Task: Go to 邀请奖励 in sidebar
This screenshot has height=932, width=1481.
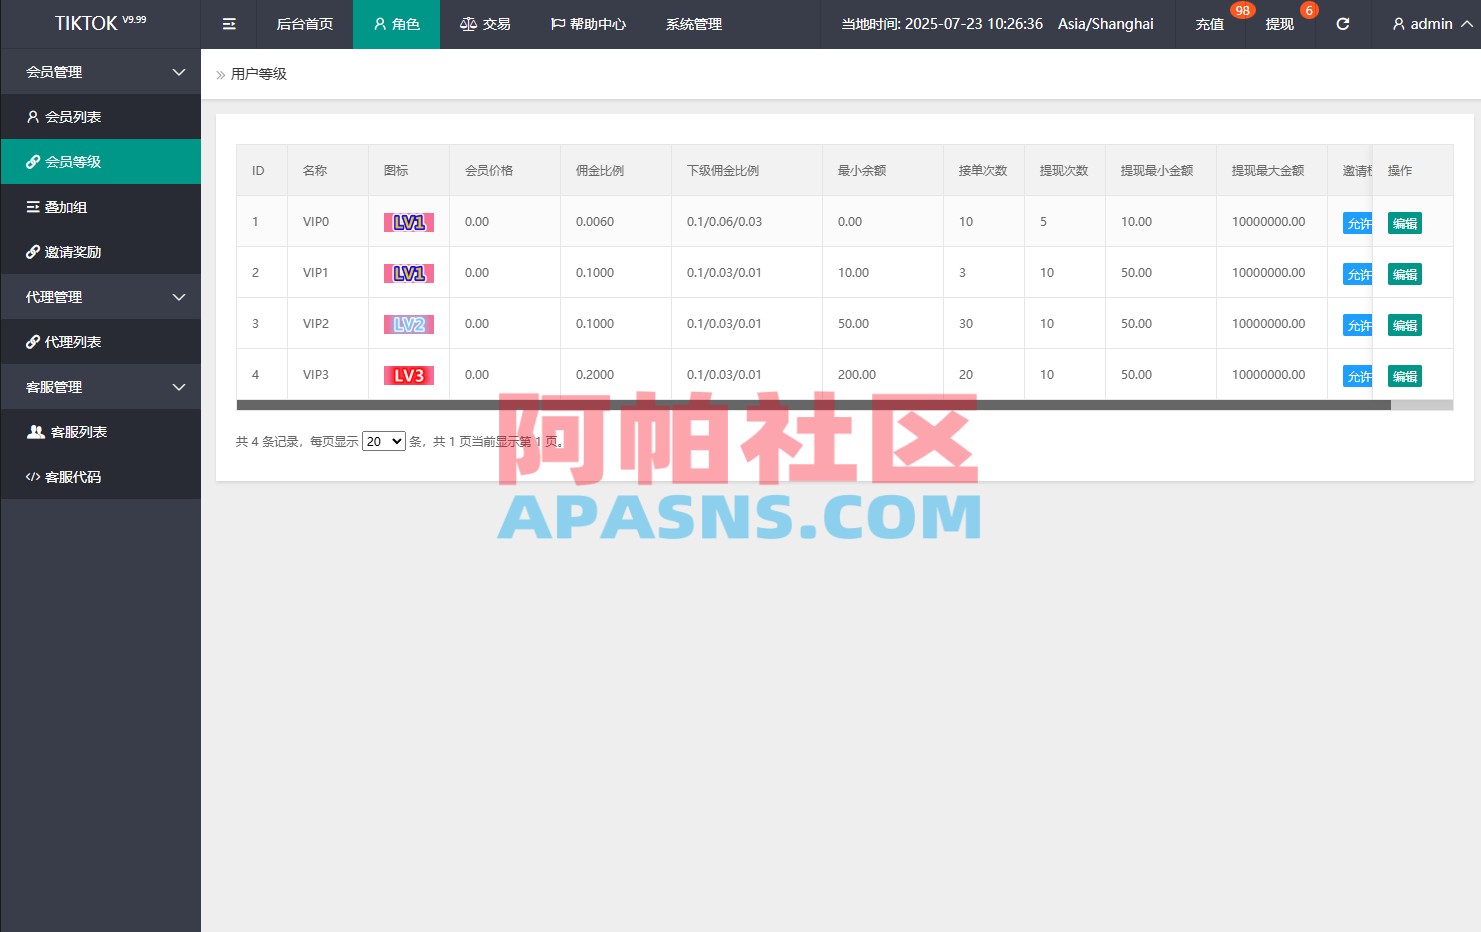Action: point(100,252)
